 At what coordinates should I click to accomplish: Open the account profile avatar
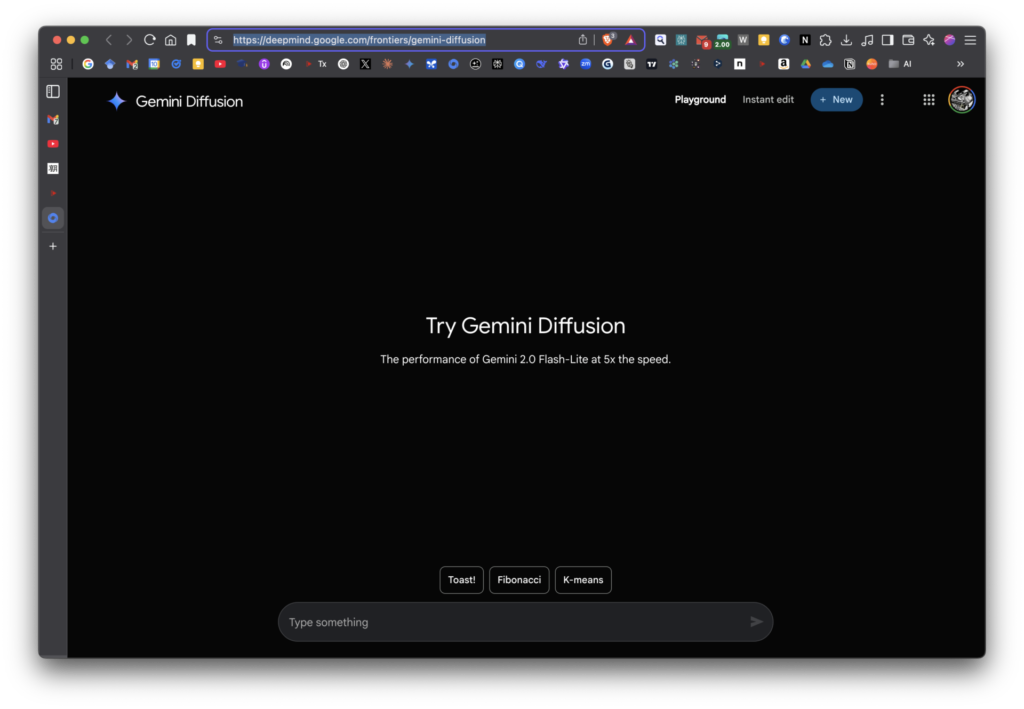click(x=961, y=100)
